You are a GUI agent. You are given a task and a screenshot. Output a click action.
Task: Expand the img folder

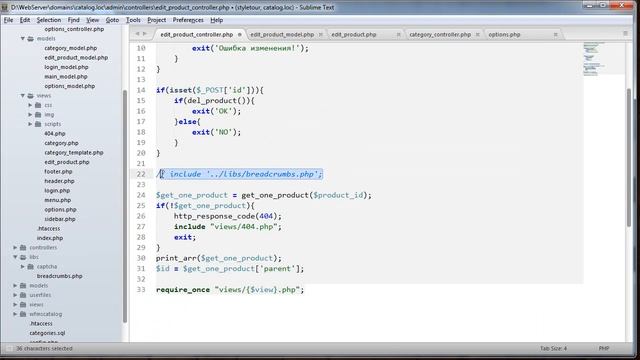(x=30, y=115)
